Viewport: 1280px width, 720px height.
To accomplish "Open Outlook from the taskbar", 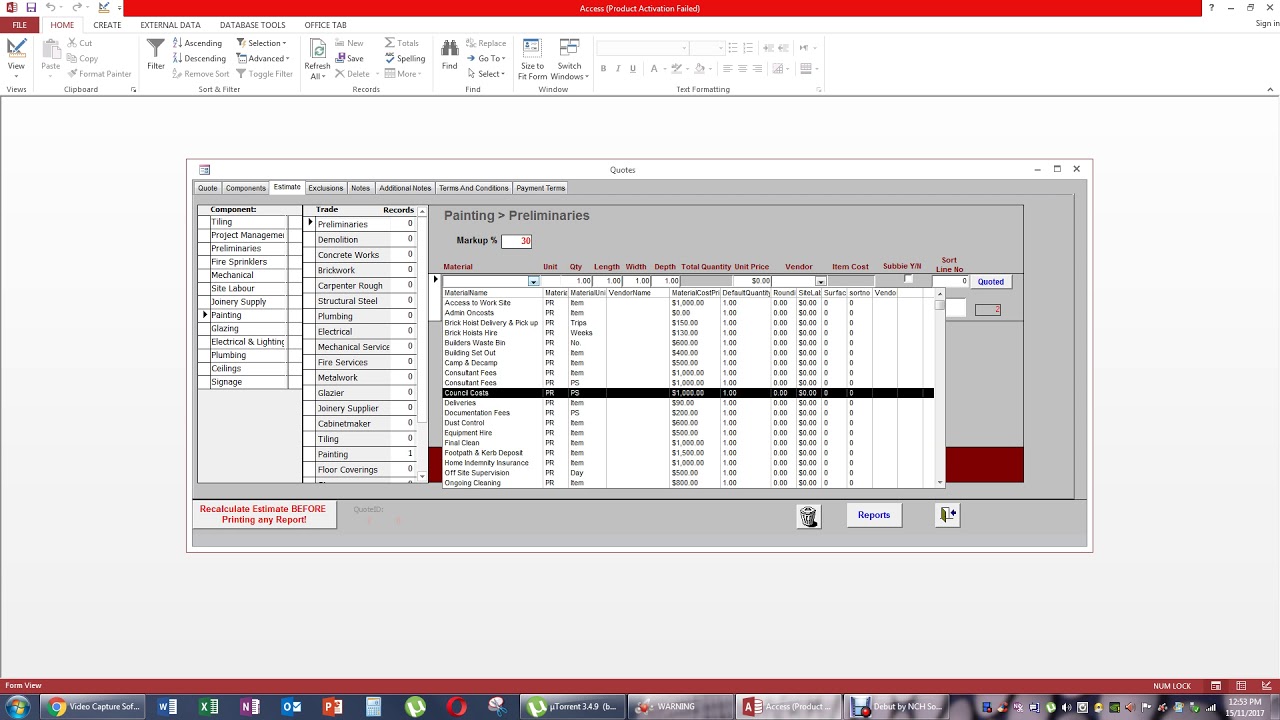I will click(291, 707).
